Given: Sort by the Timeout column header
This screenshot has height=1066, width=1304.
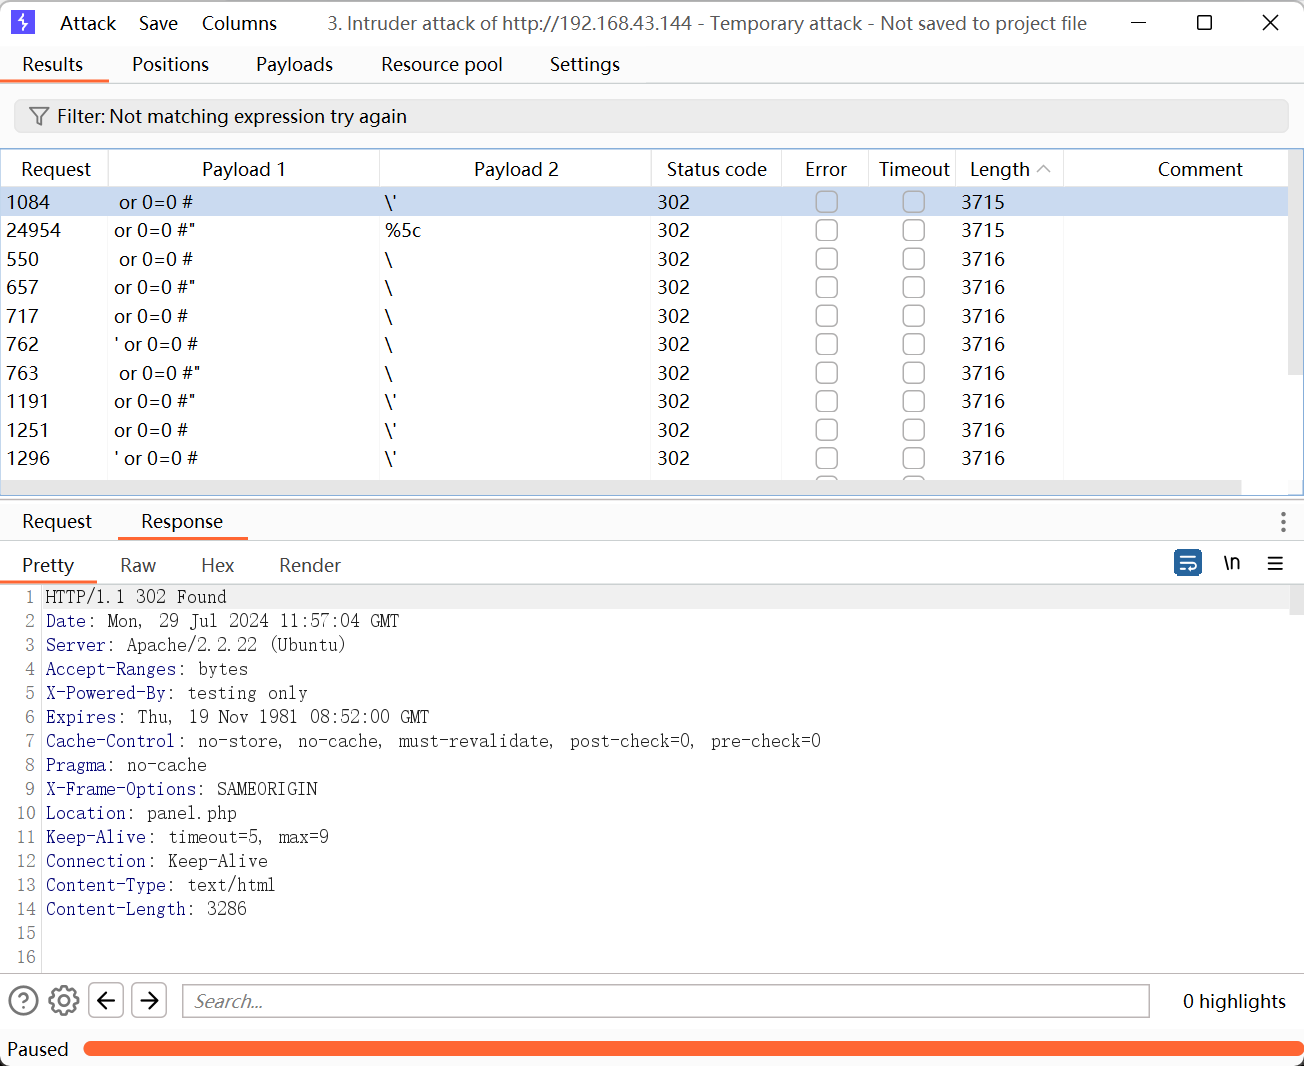Looking at the screenshot, I should [x=914, y=169].
